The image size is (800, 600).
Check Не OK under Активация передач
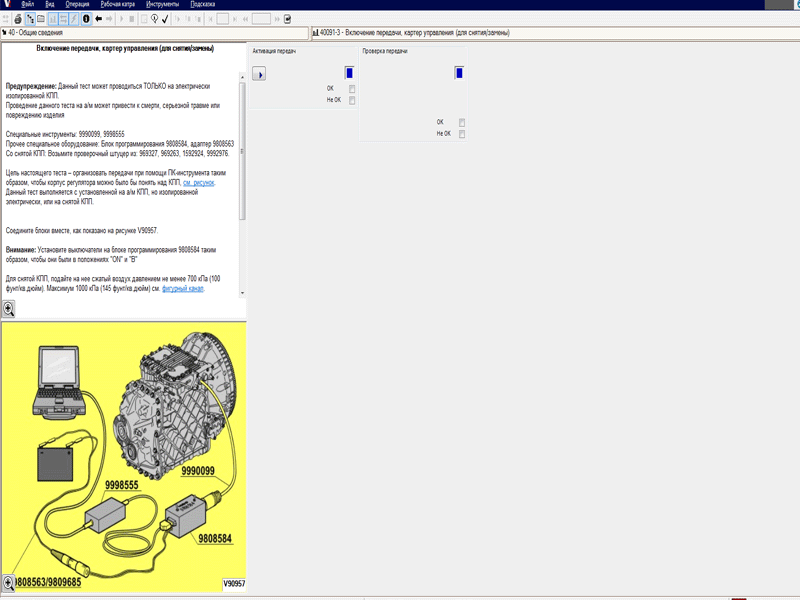(x=352, y=100)
